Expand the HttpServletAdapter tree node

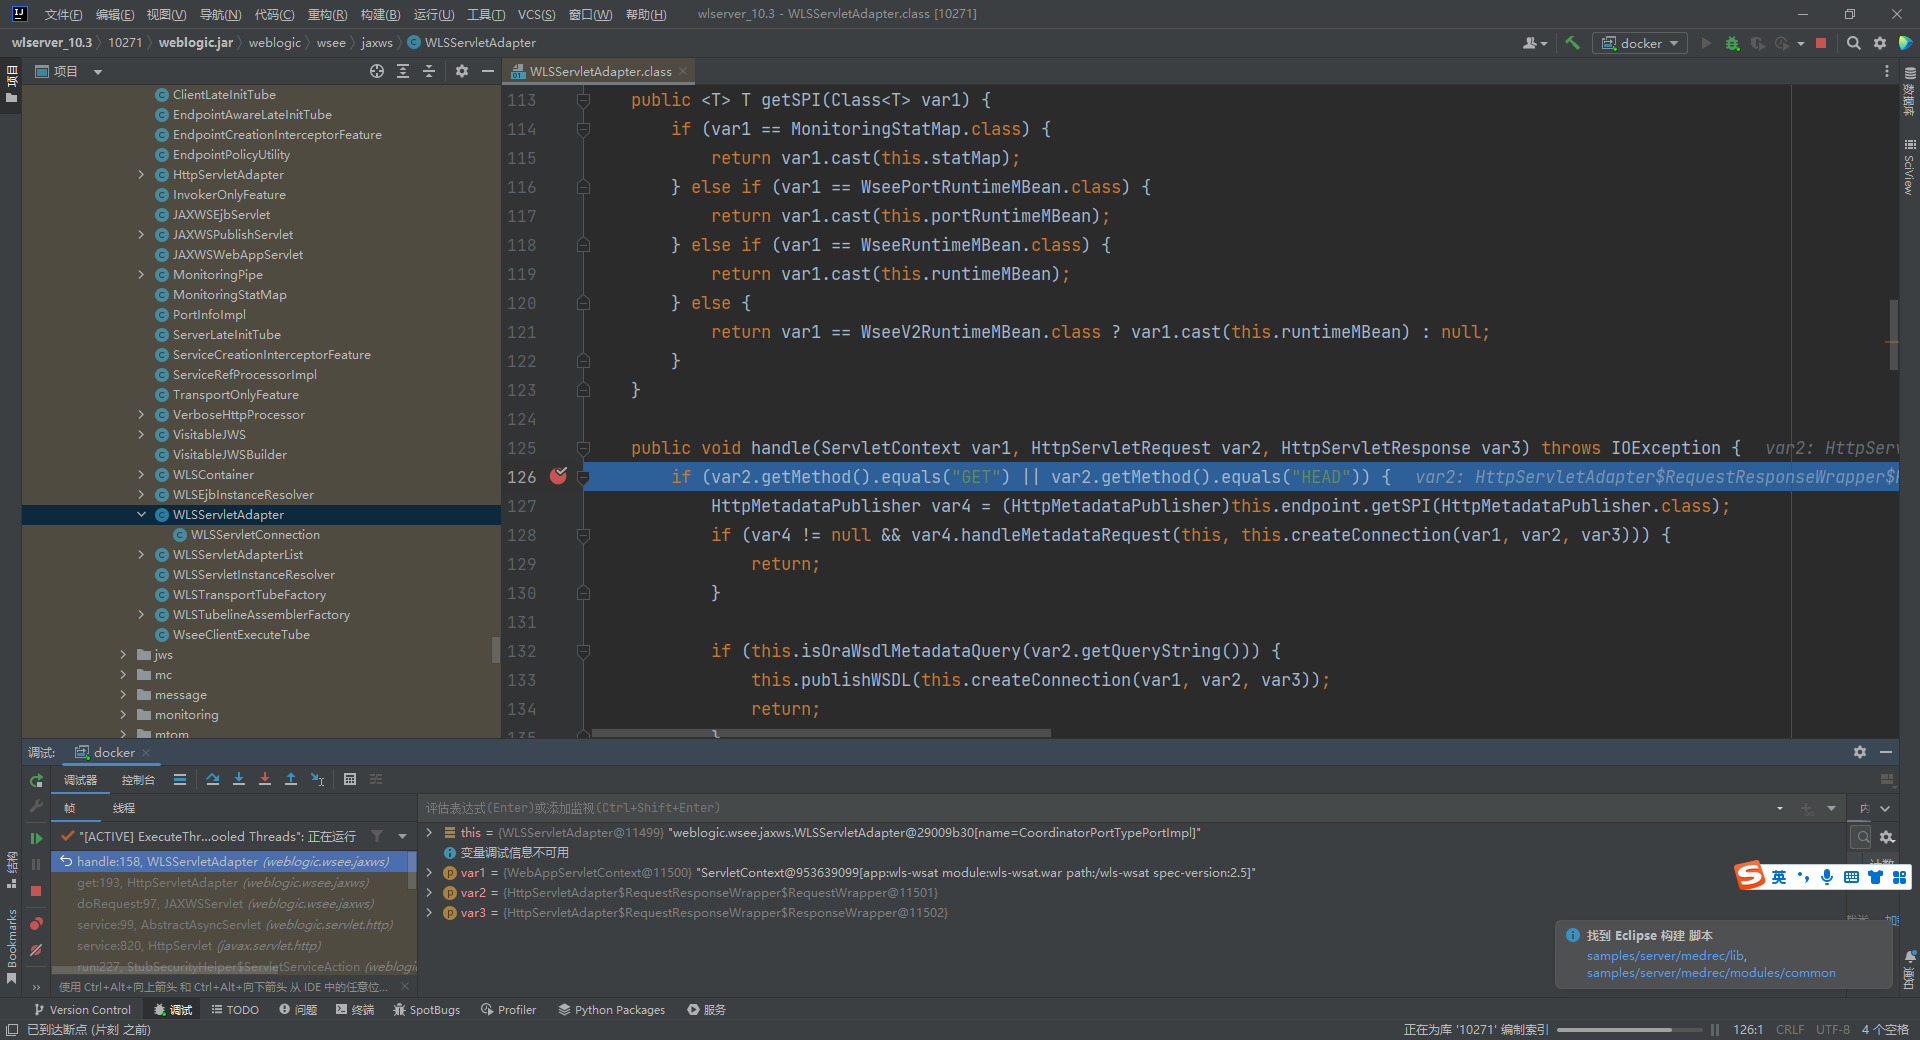tap(141, 174)
